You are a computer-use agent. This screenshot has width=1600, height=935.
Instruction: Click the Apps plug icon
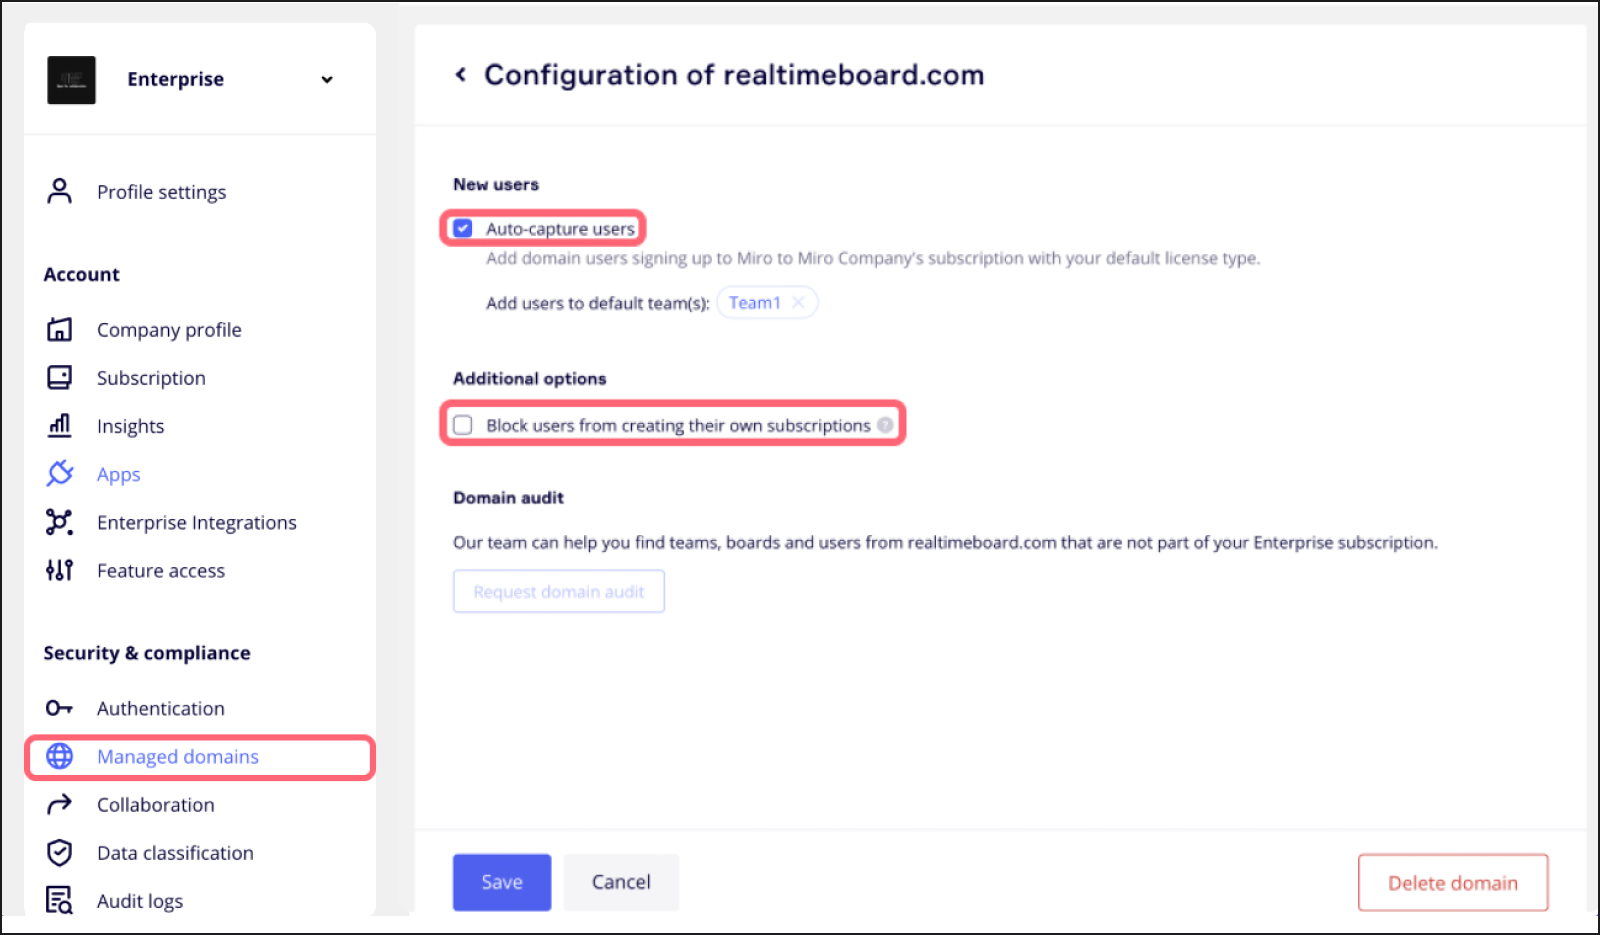tap(60, 473)
